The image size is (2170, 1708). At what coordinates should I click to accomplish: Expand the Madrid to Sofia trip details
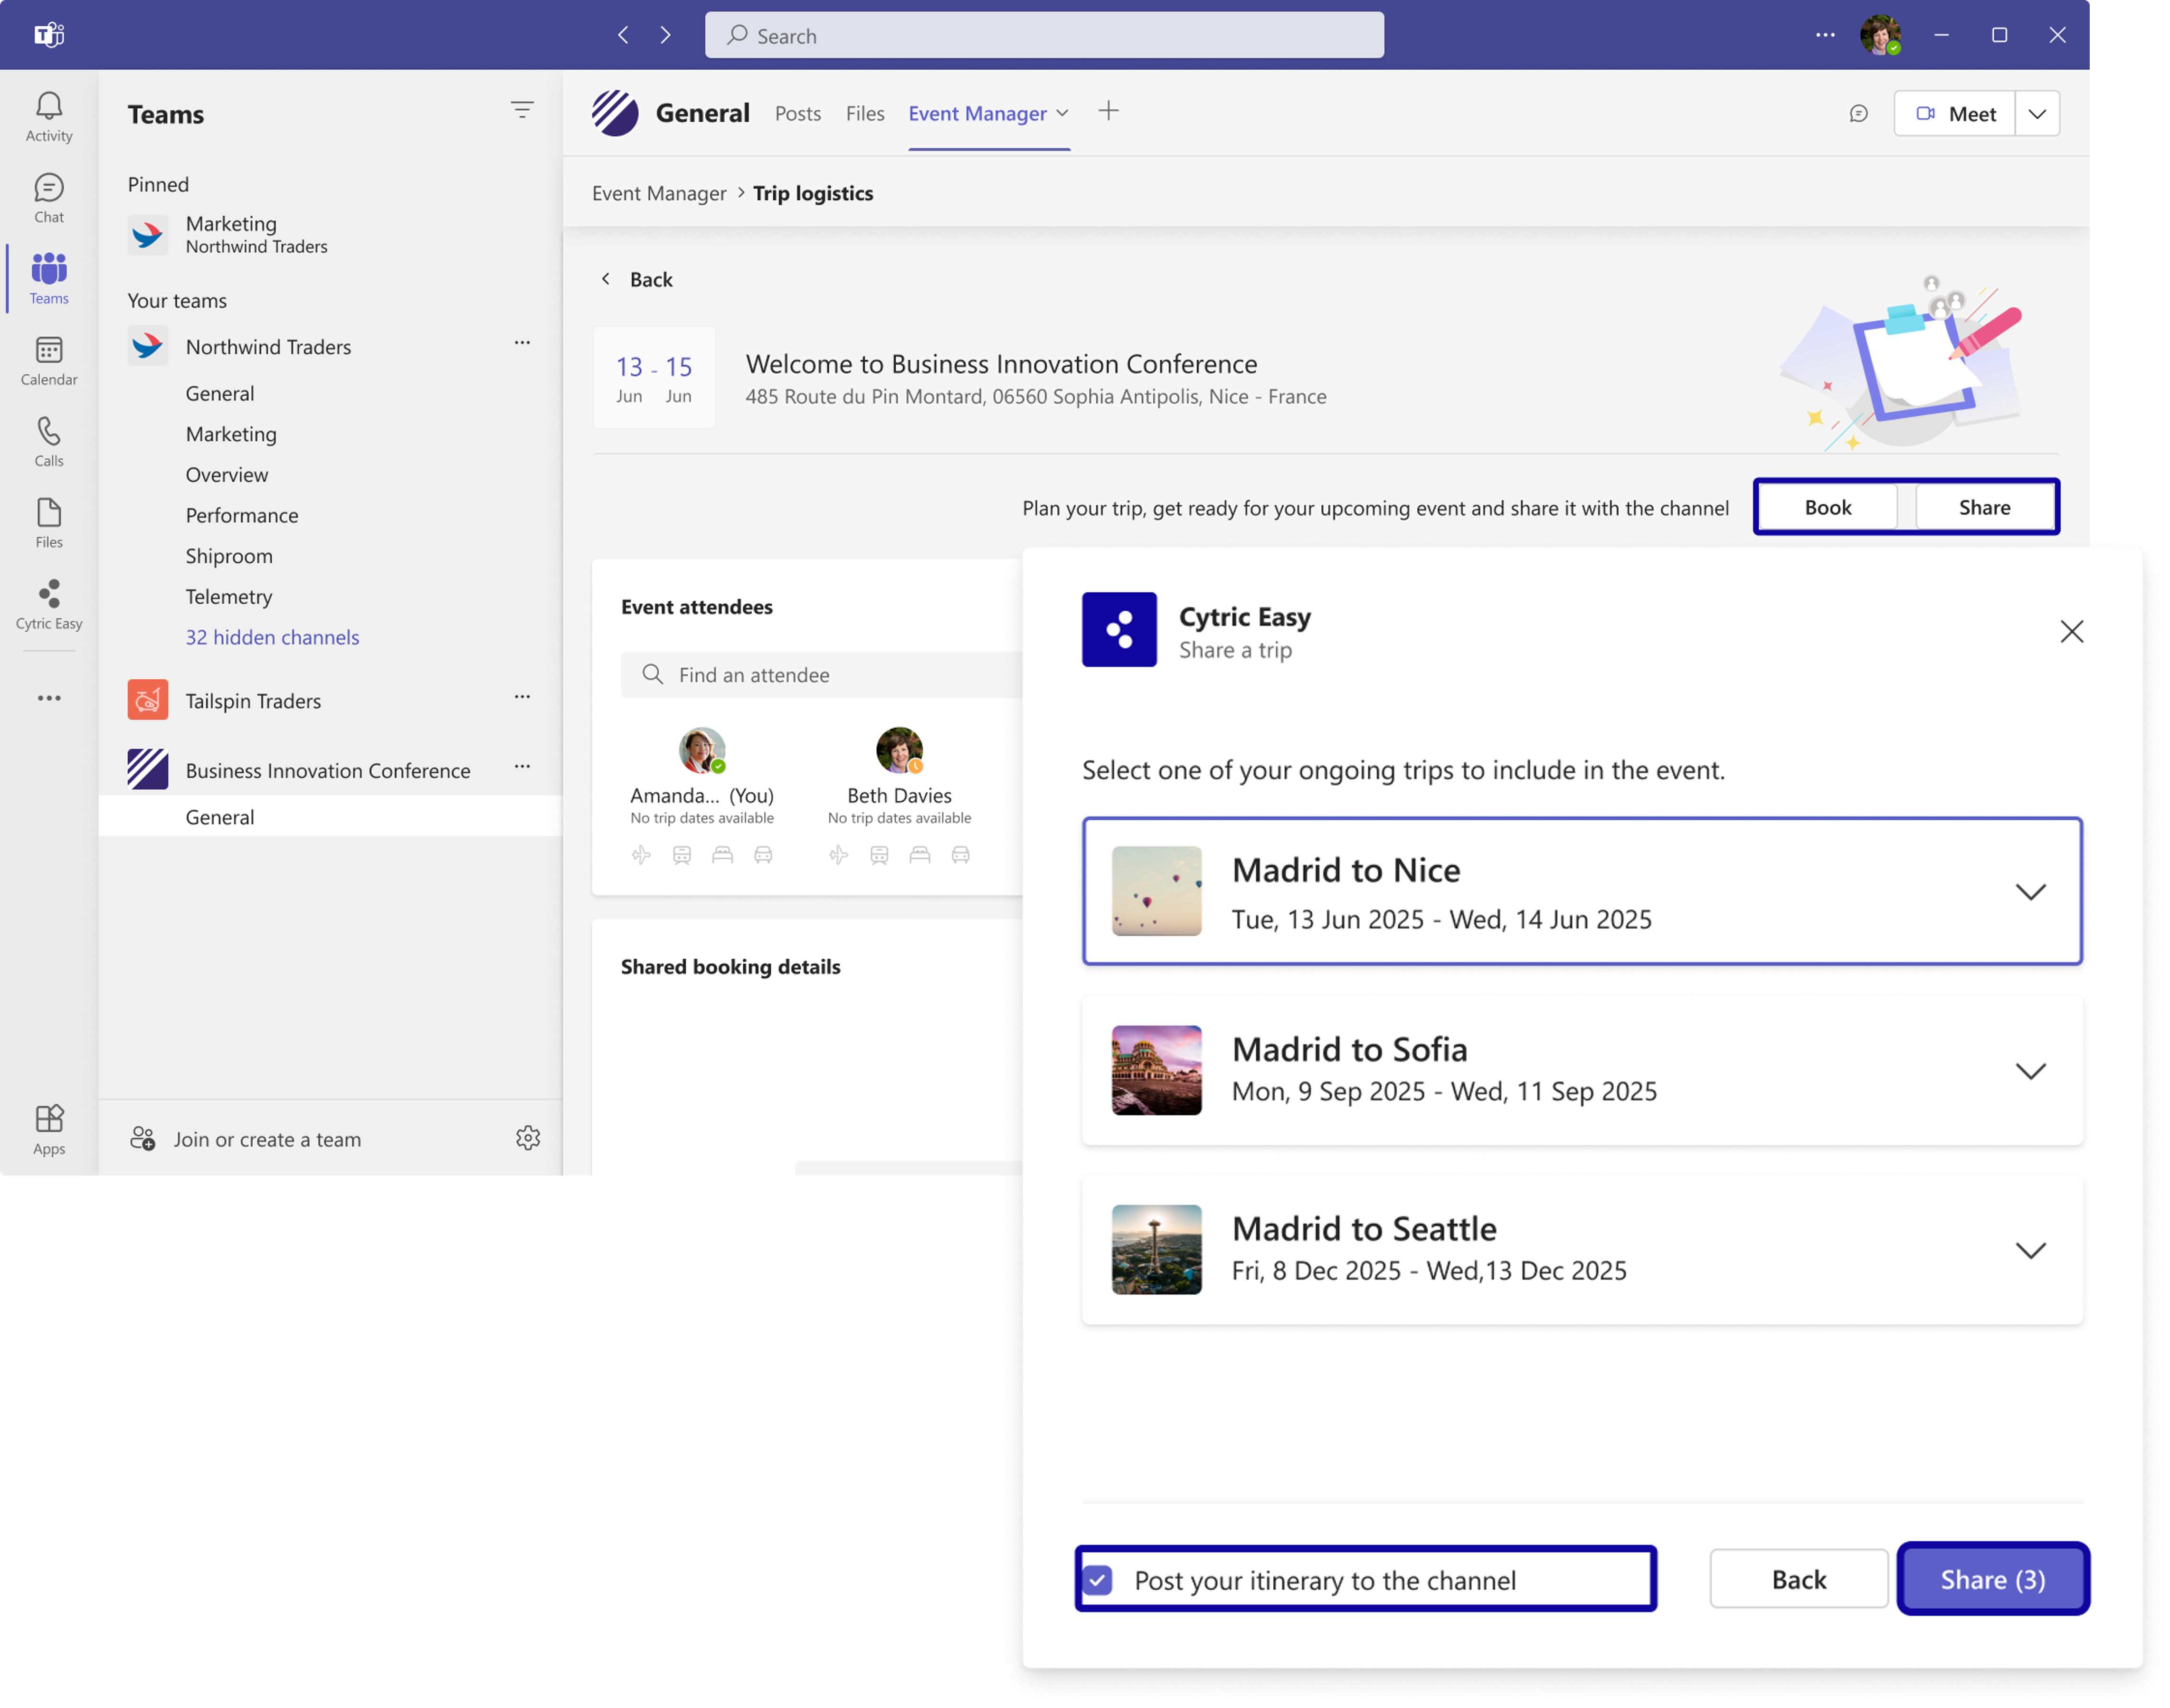[2030, 1071]
